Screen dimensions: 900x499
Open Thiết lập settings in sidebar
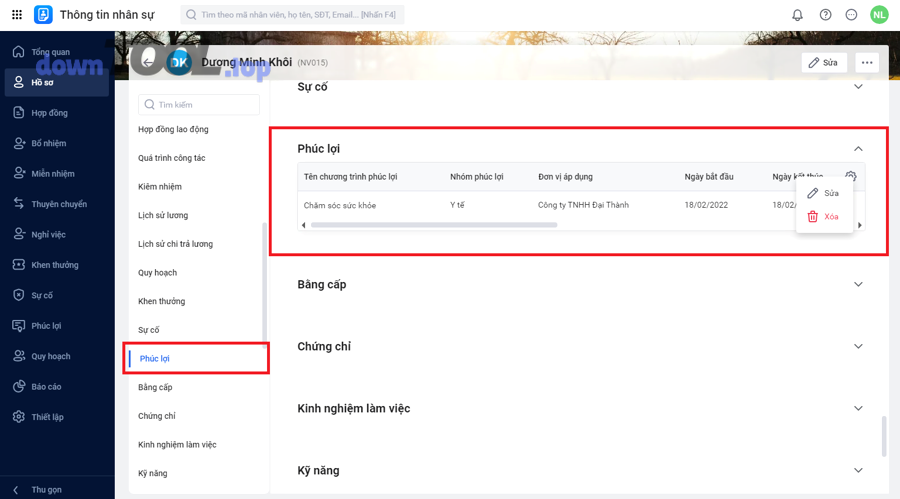click(47, 417)
